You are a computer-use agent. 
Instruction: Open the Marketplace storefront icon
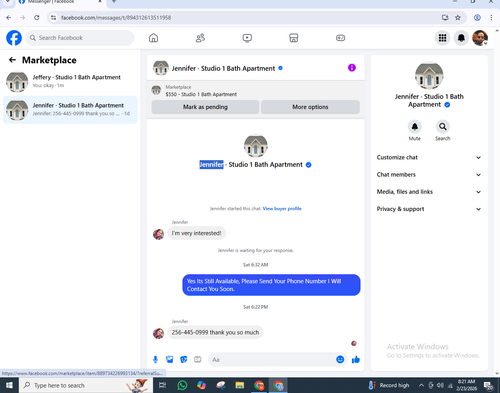pos(293,38)
